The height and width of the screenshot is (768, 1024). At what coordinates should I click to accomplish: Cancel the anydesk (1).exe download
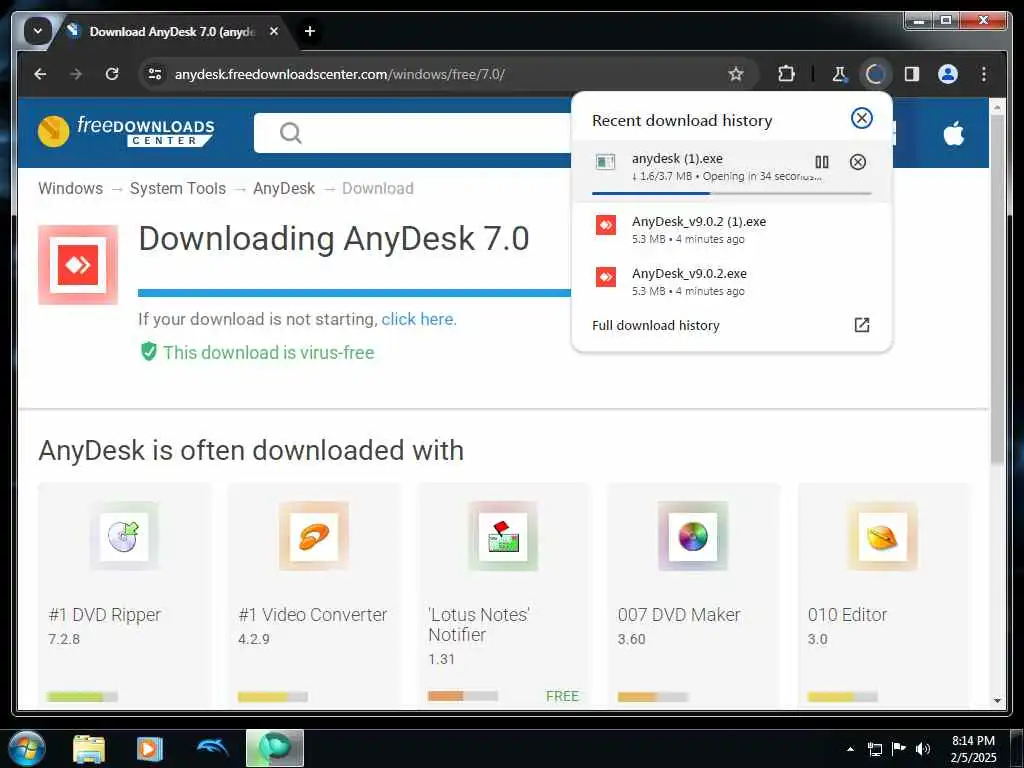pos(857,162)
